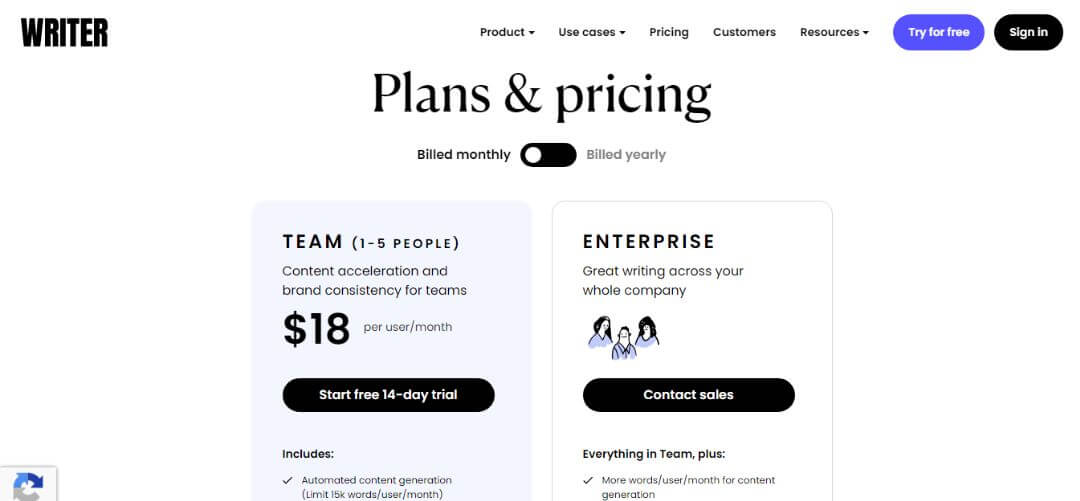The height and width of the screenshot is (501, 1080).
Task: Click the Plans & pricing heading
Action: coord(541,94)
